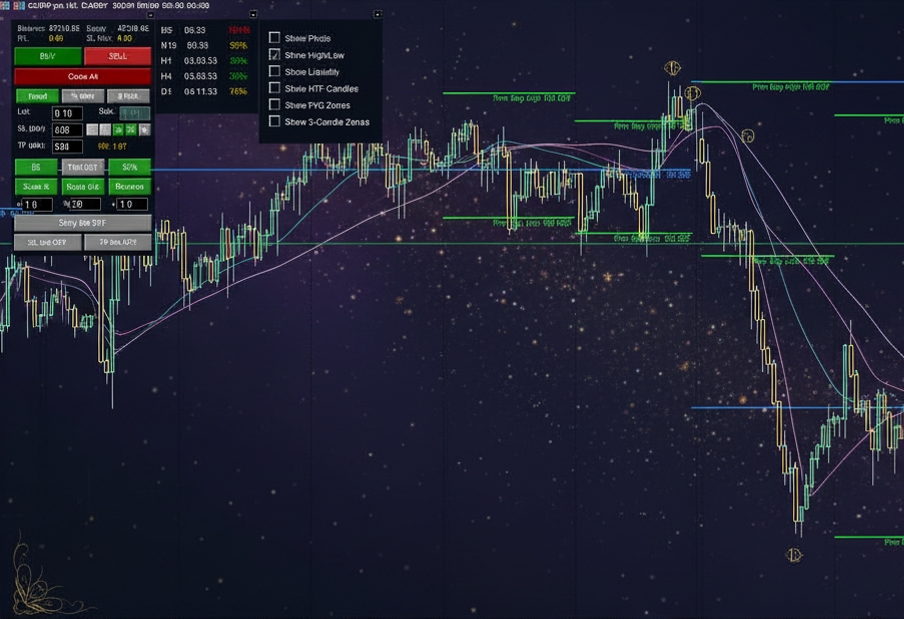The height and width of the screenshot is (619, 904).
Task: Collapse the checkbox options panel via its arrow
Action: 377,14
